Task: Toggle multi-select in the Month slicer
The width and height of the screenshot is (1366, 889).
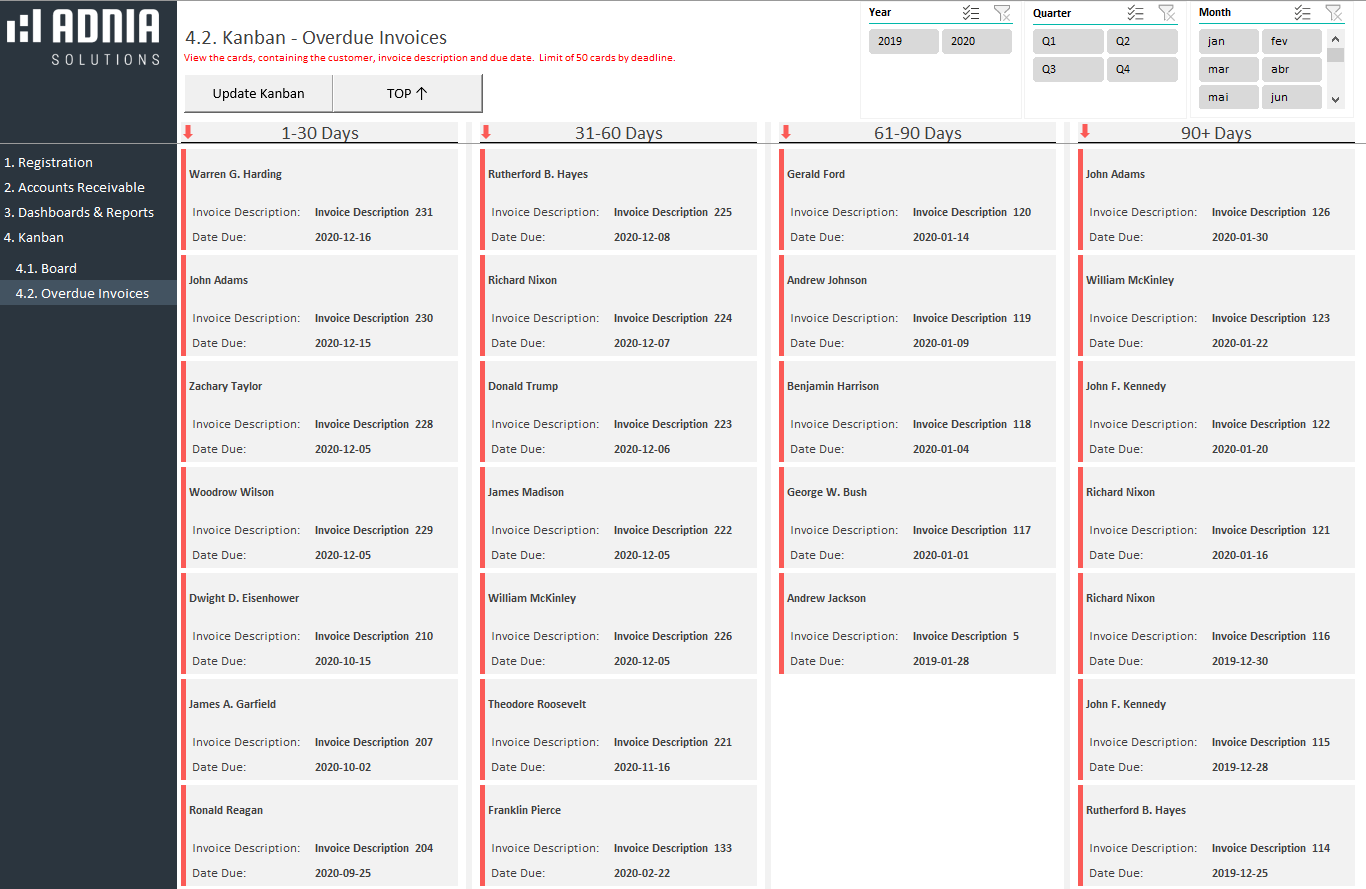Action: 1302,13
